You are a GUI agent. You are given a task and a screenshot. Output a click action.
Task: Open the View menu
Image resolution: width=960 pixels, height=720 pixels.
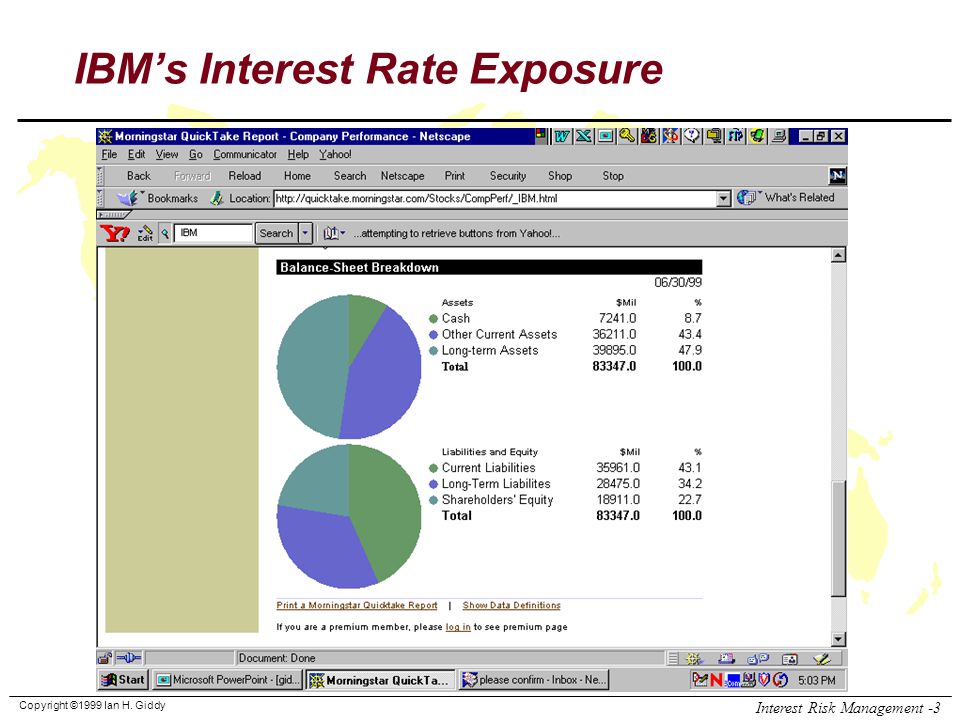[x=167, y=154]
